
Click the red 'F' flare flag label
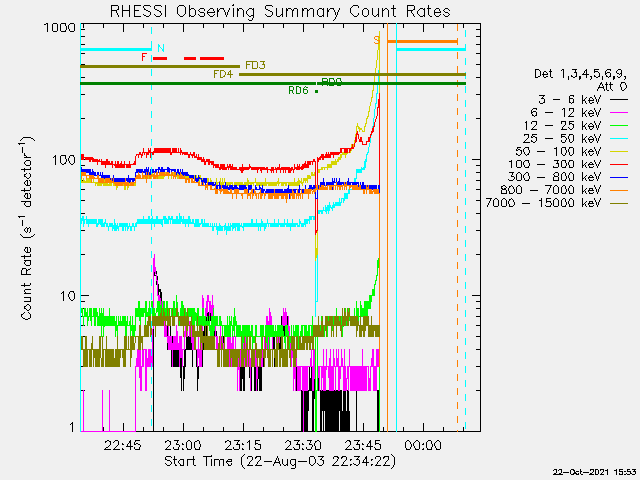tap(144, 57)
